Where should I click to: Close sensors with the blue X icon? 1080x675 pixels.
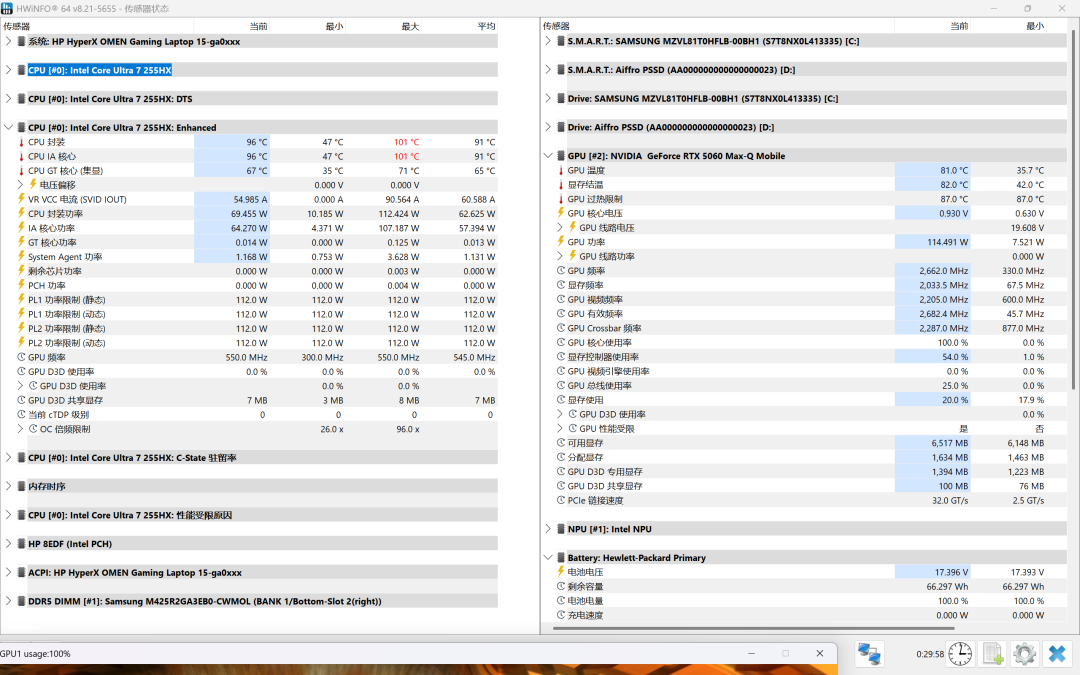[x=1057, y=654]
